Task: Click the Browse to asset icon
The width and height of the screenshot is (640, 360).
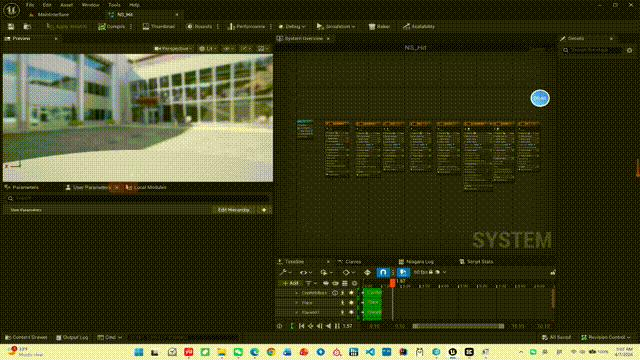Action: [27, 27]
